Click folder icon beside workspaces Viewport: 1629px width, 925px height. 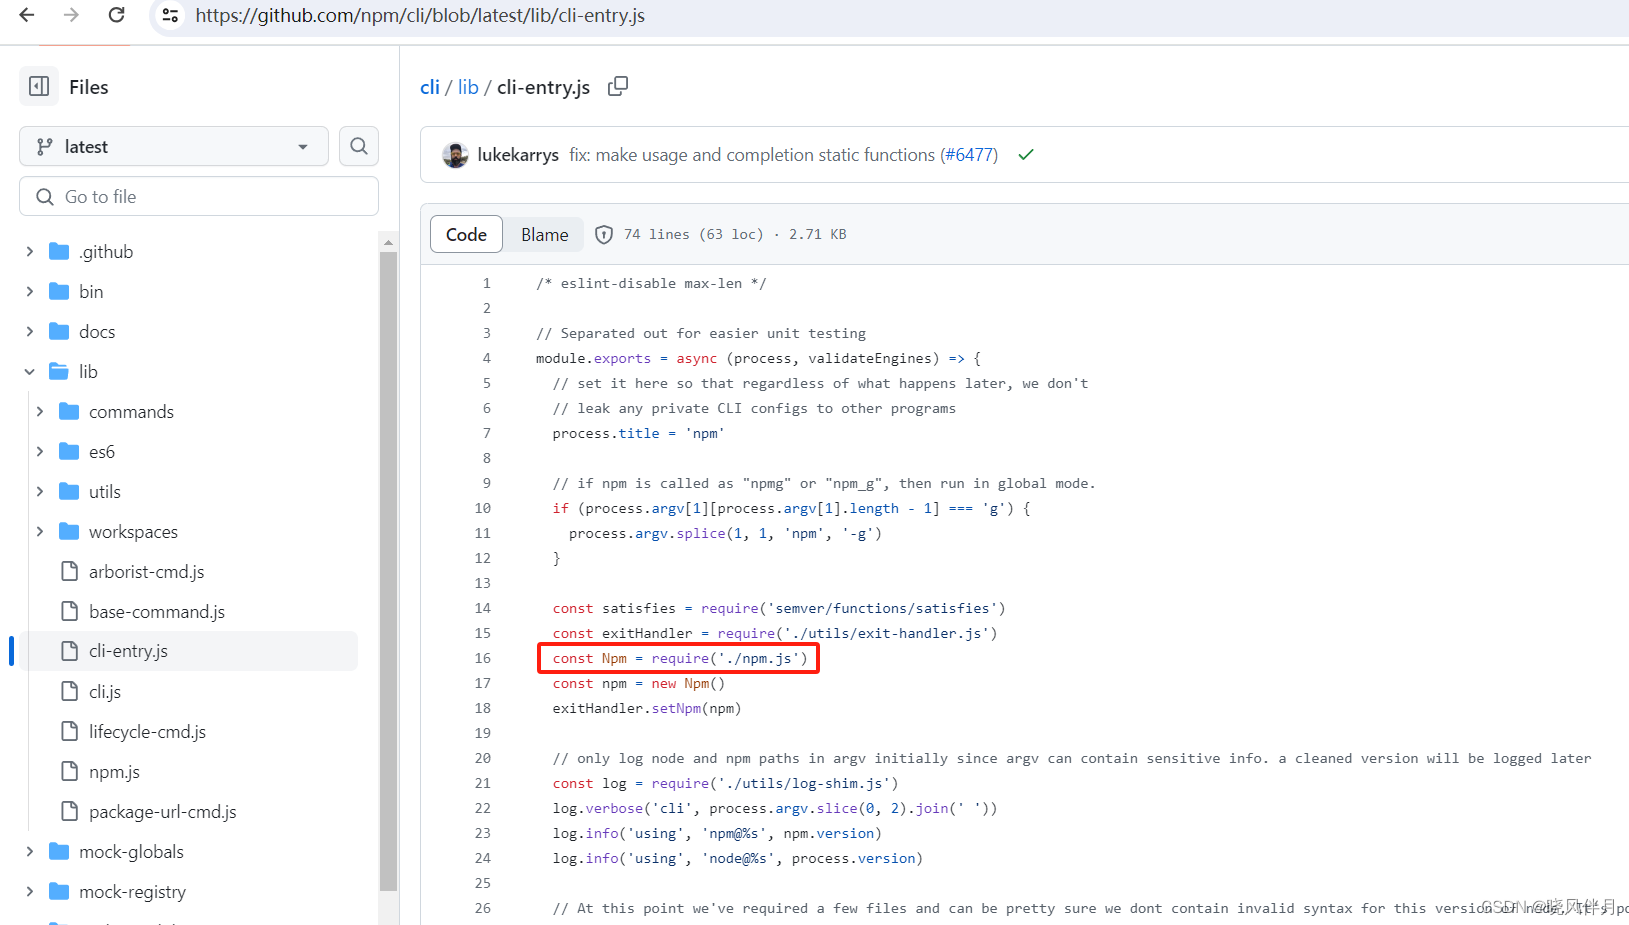tap(69, 532)
